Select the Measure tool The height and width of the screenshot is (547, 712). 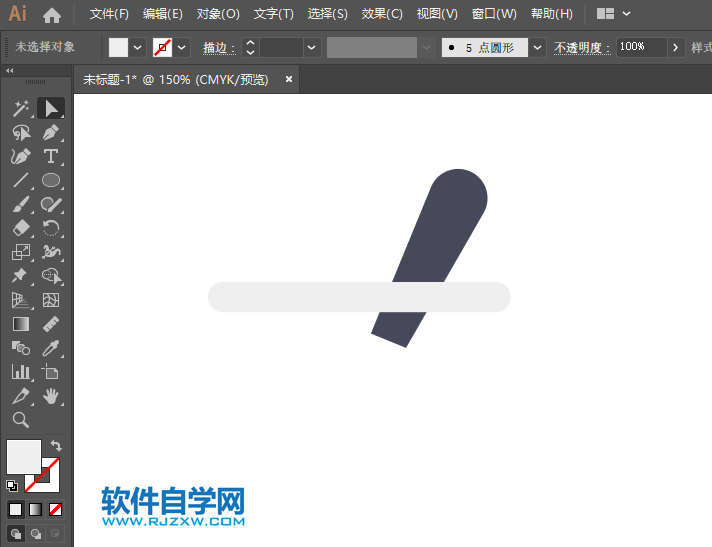(51, 324)
